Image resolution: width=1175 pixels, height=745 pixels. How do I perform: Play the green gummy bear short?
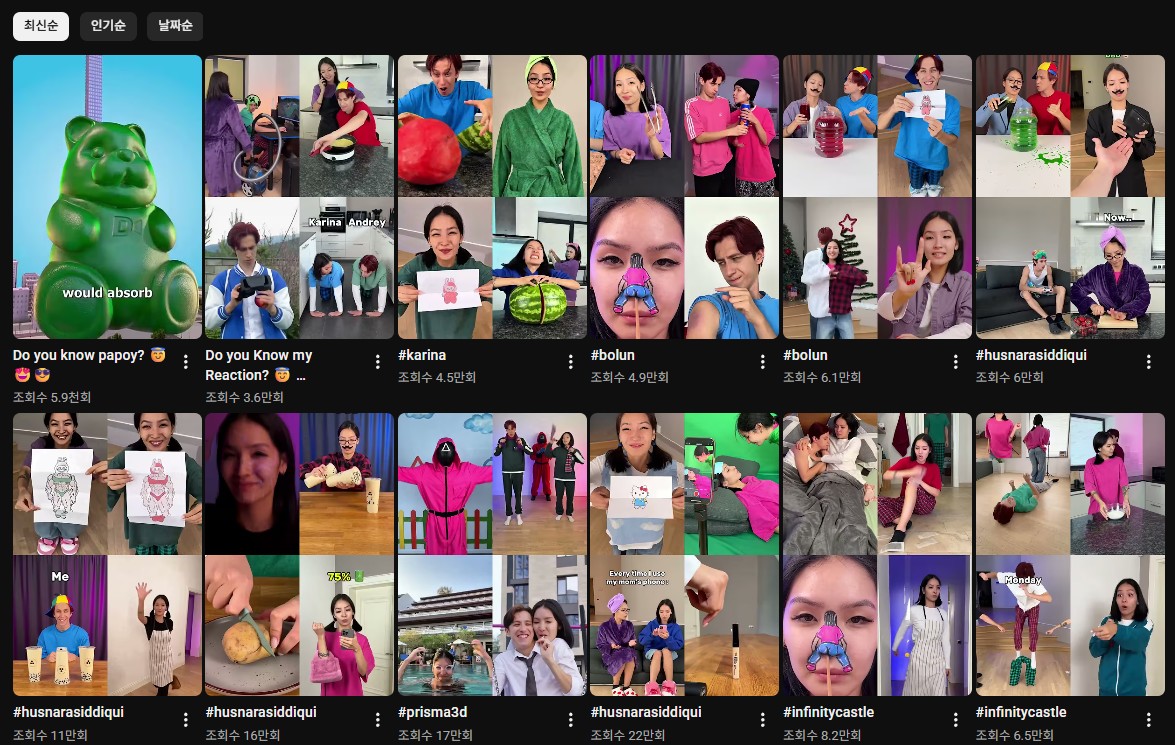[108, 197]
